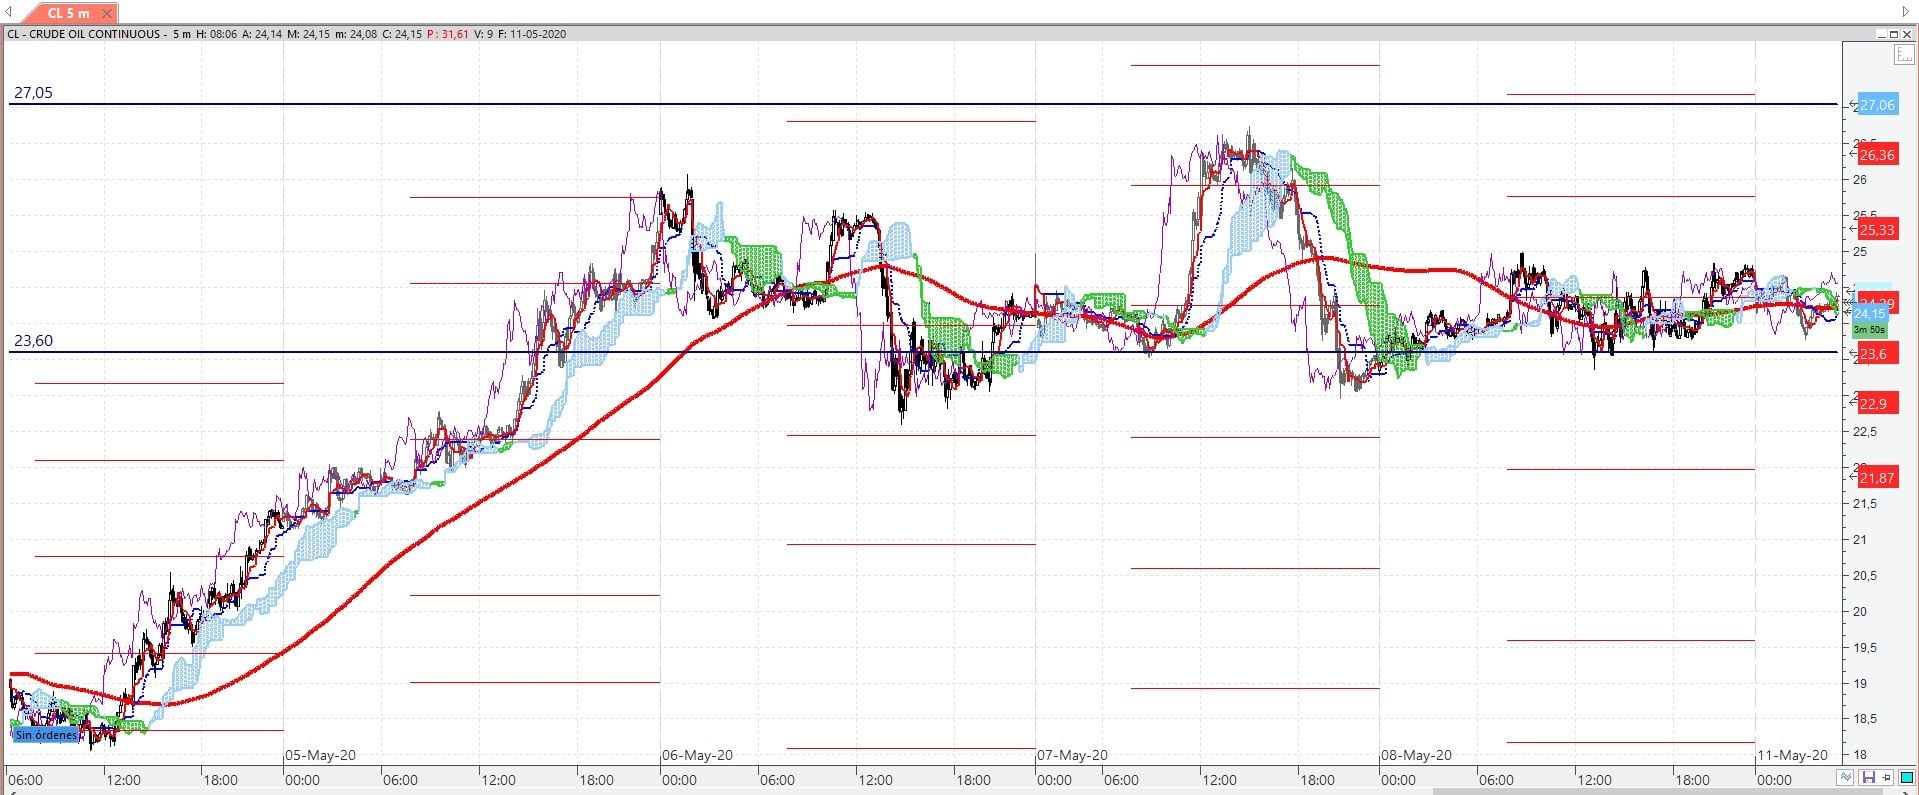Image resolution: width=1919 pixels, height=795 pixels.
Task: Click the blue 27,06 price label
Action: point(1877,105)
